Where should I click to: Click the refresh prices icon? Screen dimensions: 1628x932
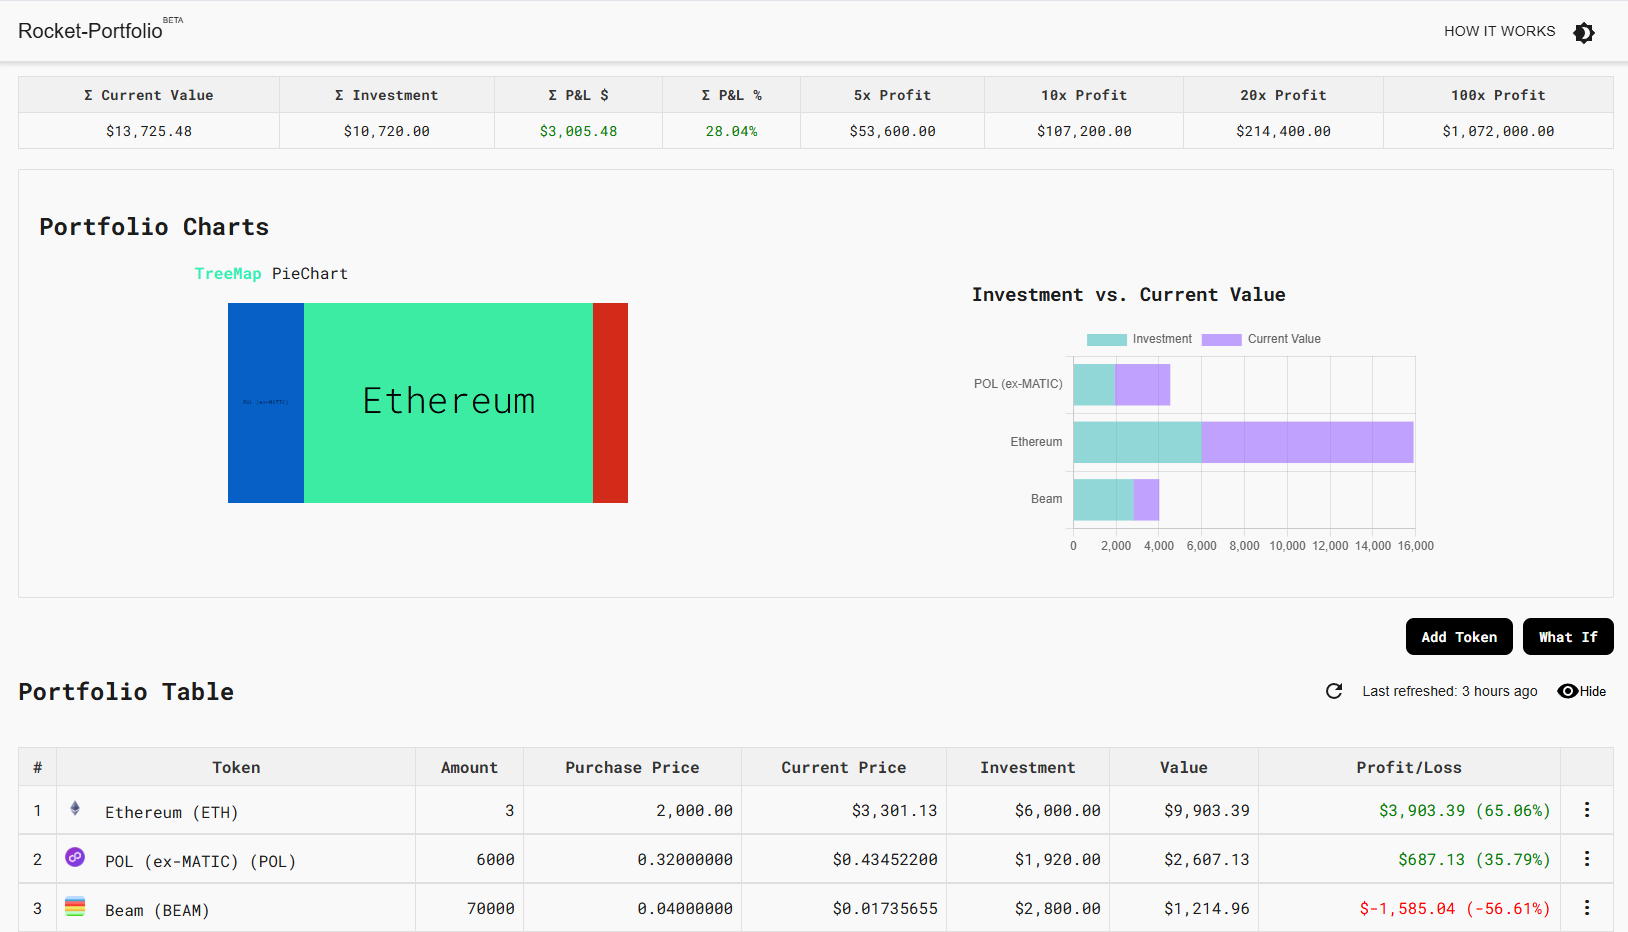point(1334,691)
